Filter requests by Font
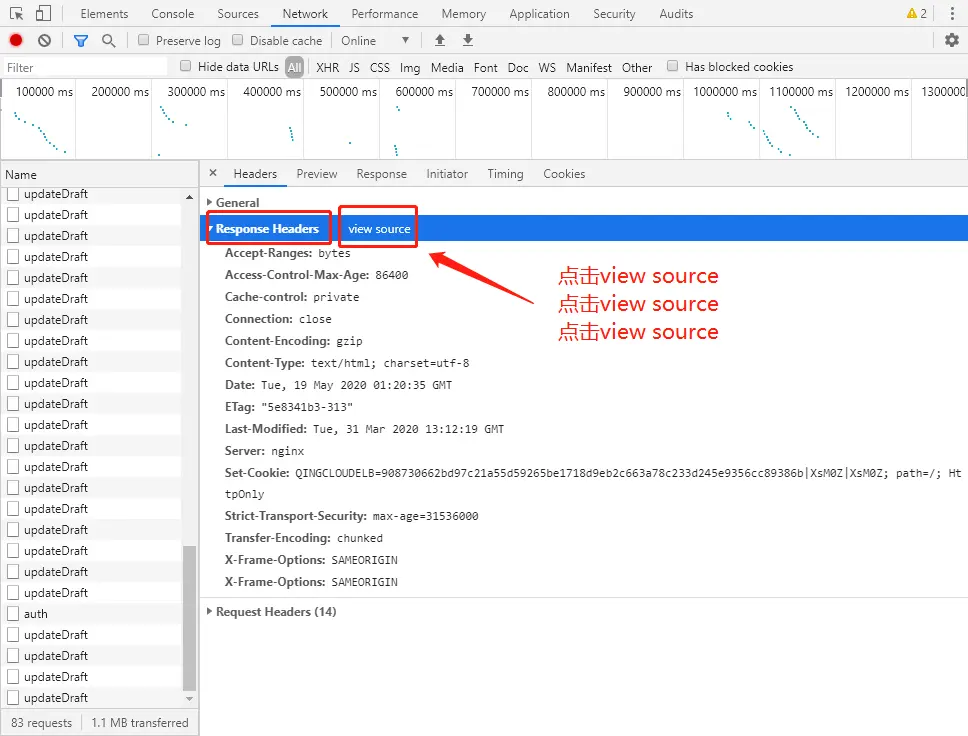 tap(486, 67)
